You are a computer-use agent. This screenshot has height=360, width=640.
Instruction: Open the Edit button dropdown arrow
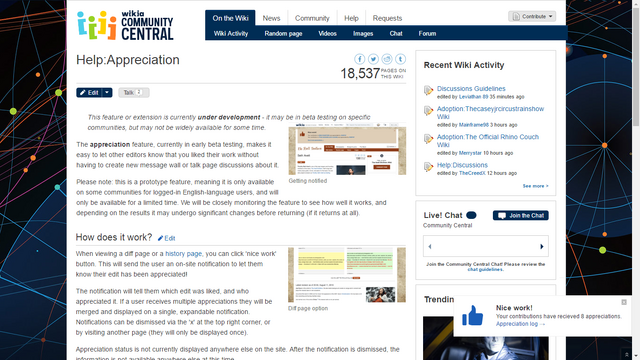click(x=107, y=93)
